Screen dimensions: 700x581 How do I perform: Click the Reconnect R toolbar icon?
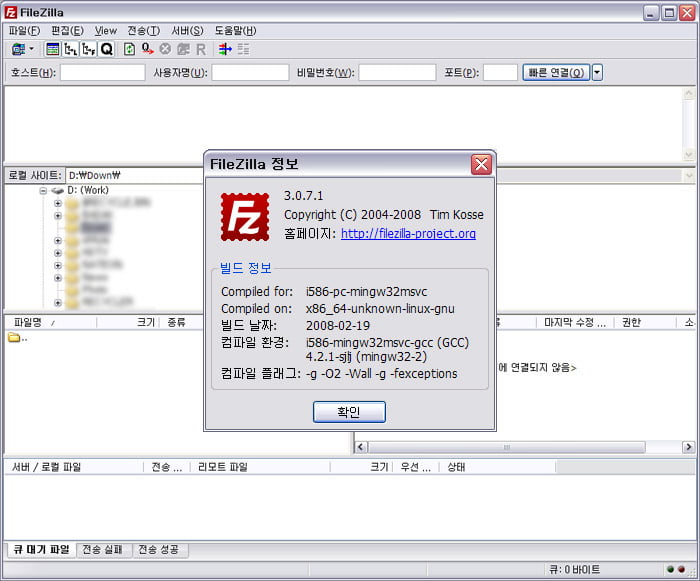(x=200, y=49)
